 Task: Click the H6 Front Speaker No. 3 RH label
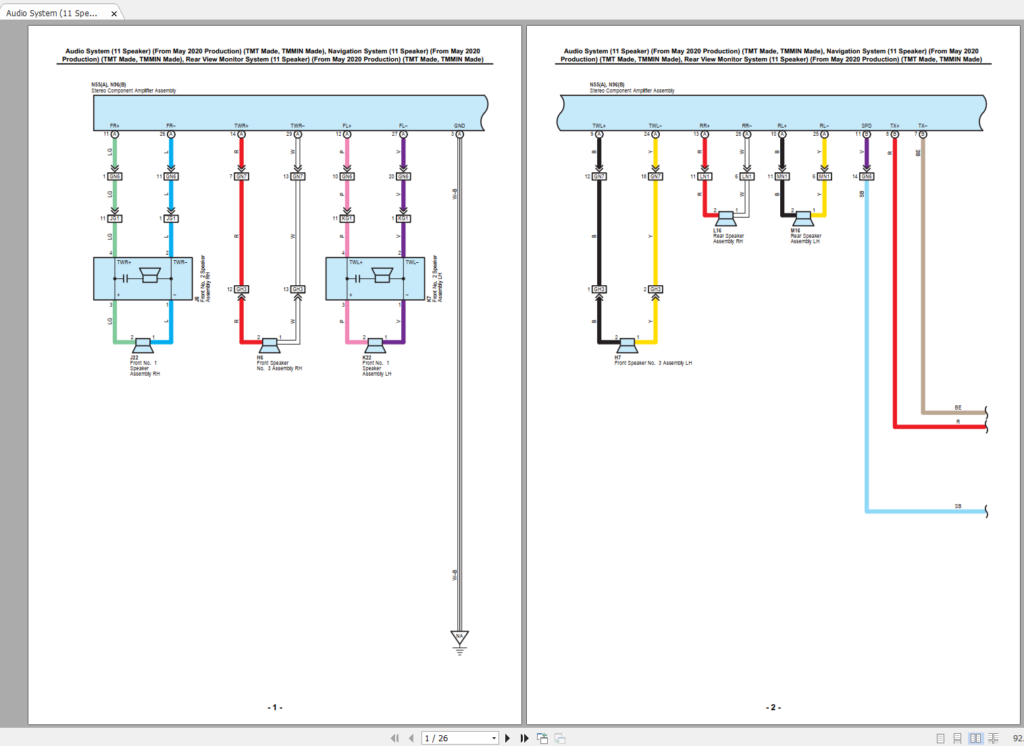279,363
